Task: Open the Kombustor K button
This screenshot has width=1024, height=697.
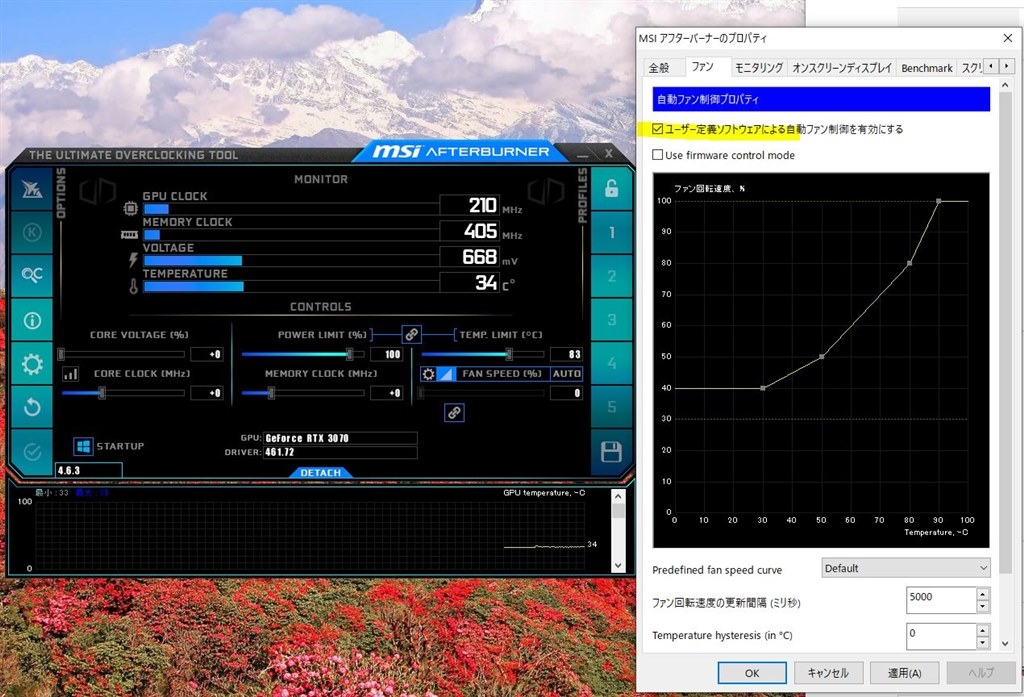Action: pyautogui.click(x=32, y=232)
